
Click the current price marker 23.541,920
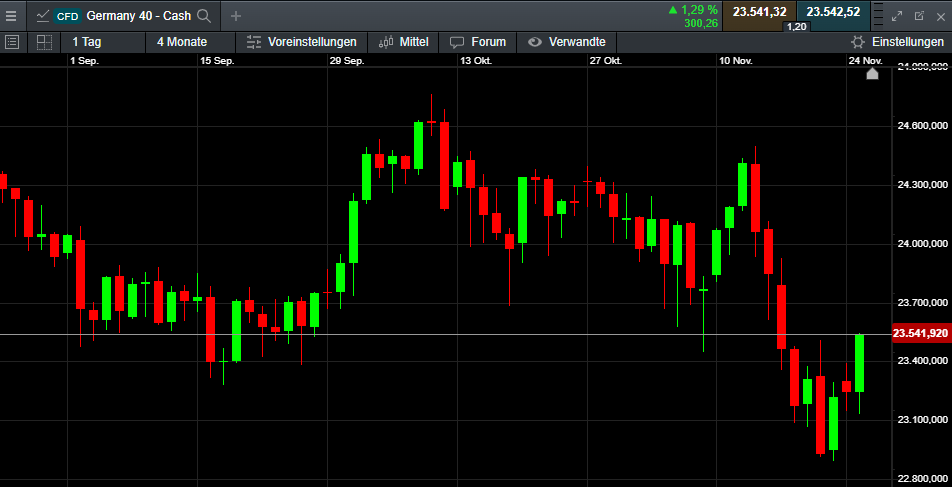pyautogui.click(x=919, y=333)
